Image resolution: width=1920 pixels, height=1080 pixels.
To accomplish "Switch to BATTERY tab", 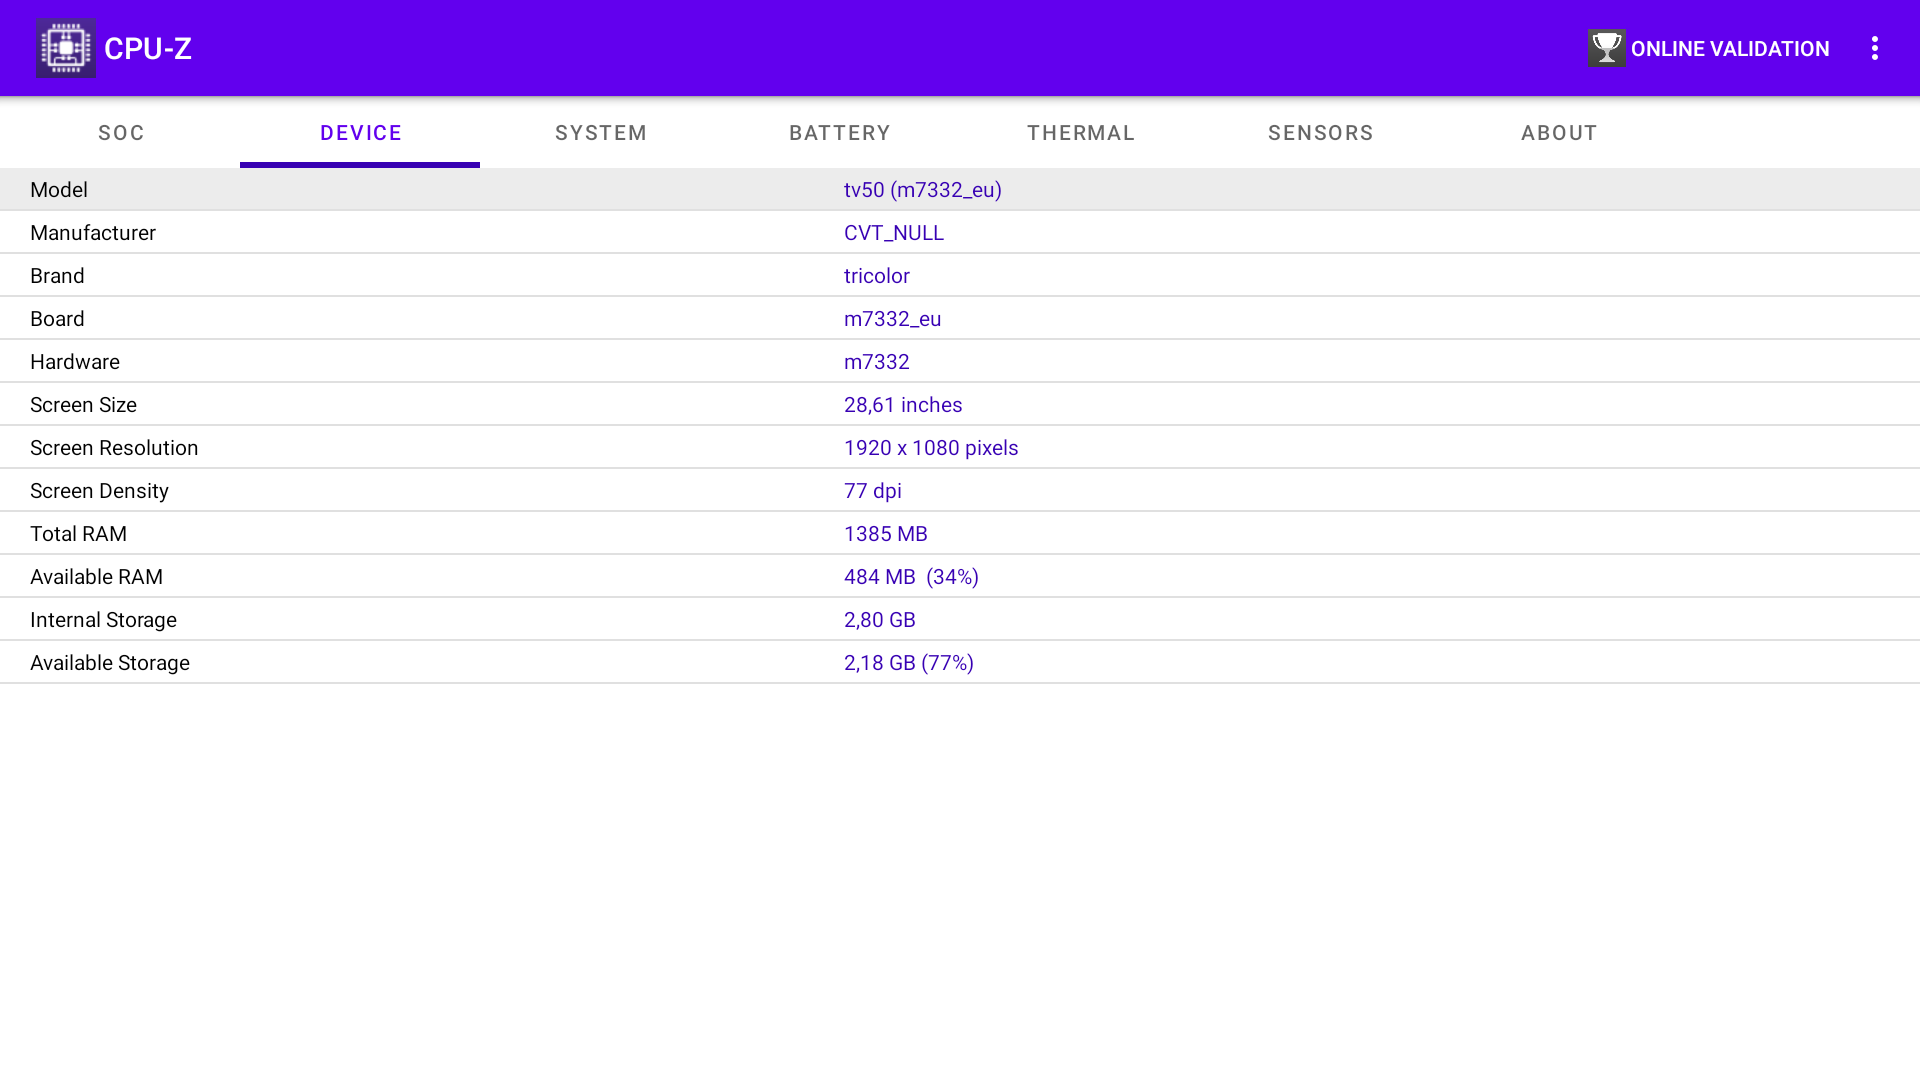I will (x=840, y=132).
